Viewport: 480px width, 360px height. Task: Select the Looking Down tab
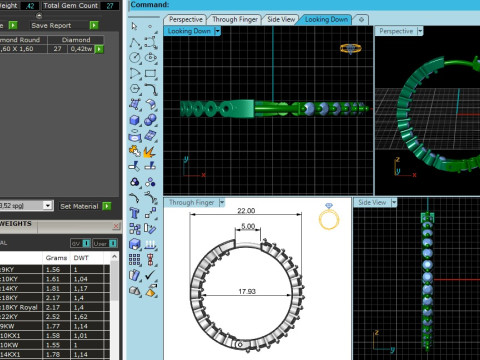click(x=326, y=20)
